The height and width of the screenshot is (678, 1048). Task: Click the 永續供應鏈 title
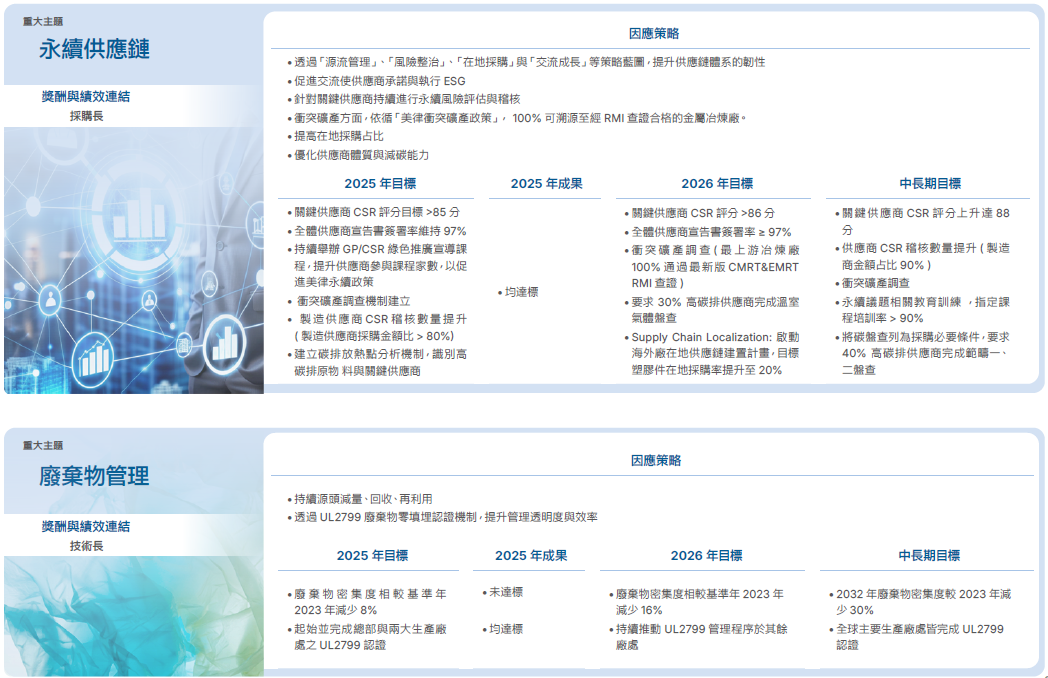coord(94,49)
